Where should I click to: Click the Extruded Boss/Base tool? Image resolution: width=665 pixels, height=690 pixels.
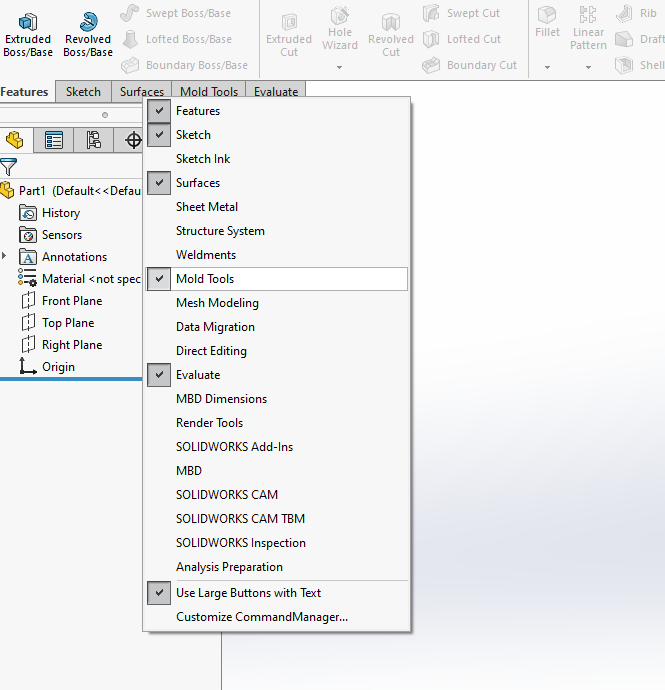[28, 35]
